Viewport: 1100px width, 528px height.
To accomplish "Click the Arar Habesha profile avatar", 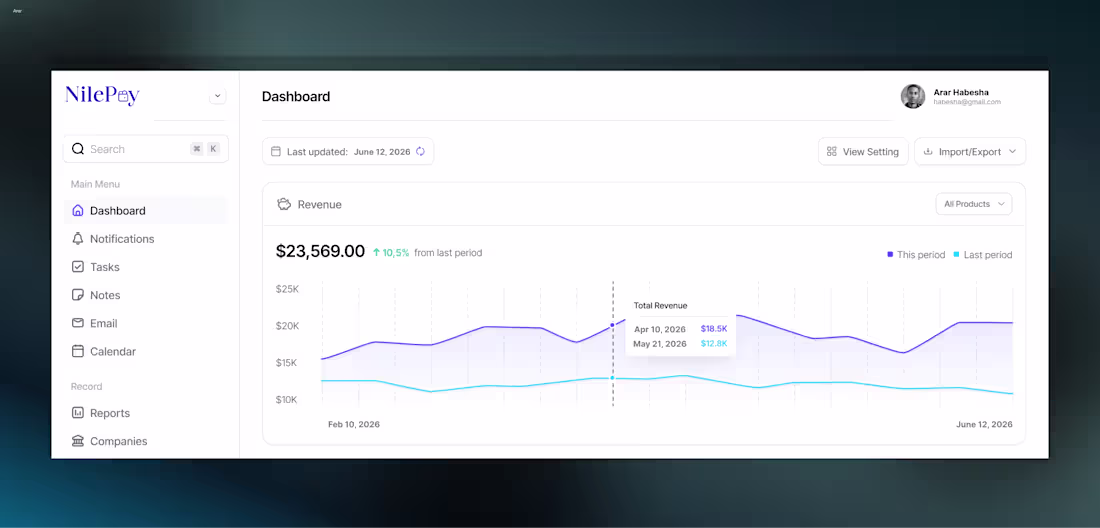I will pyautogui.click(x=913, y=97).
